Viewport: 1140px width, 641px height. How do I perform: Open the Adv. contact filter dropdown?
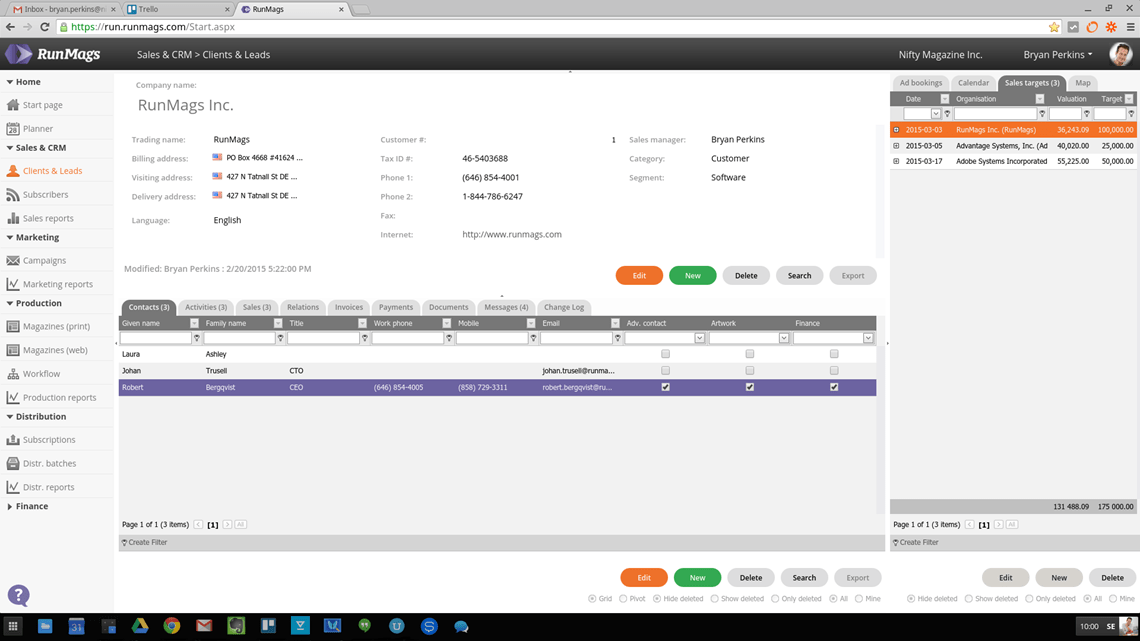coord(699,338)
